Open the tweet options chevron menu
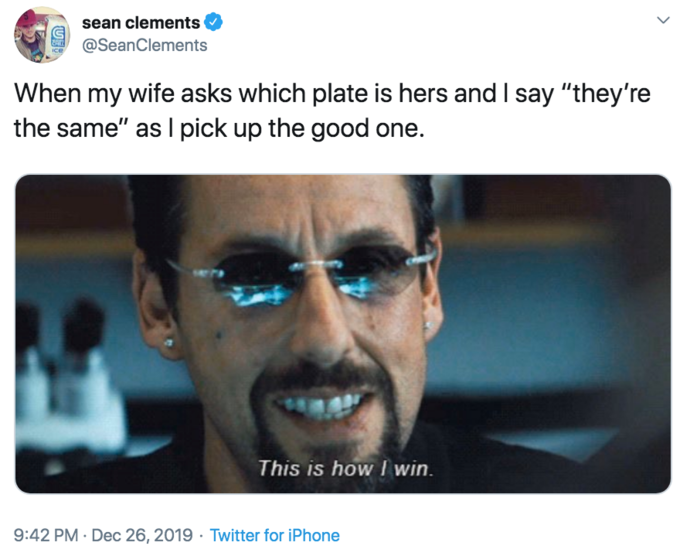Image resolution: width=680 pixels, height=556 pixels. (x=660, y=21)
